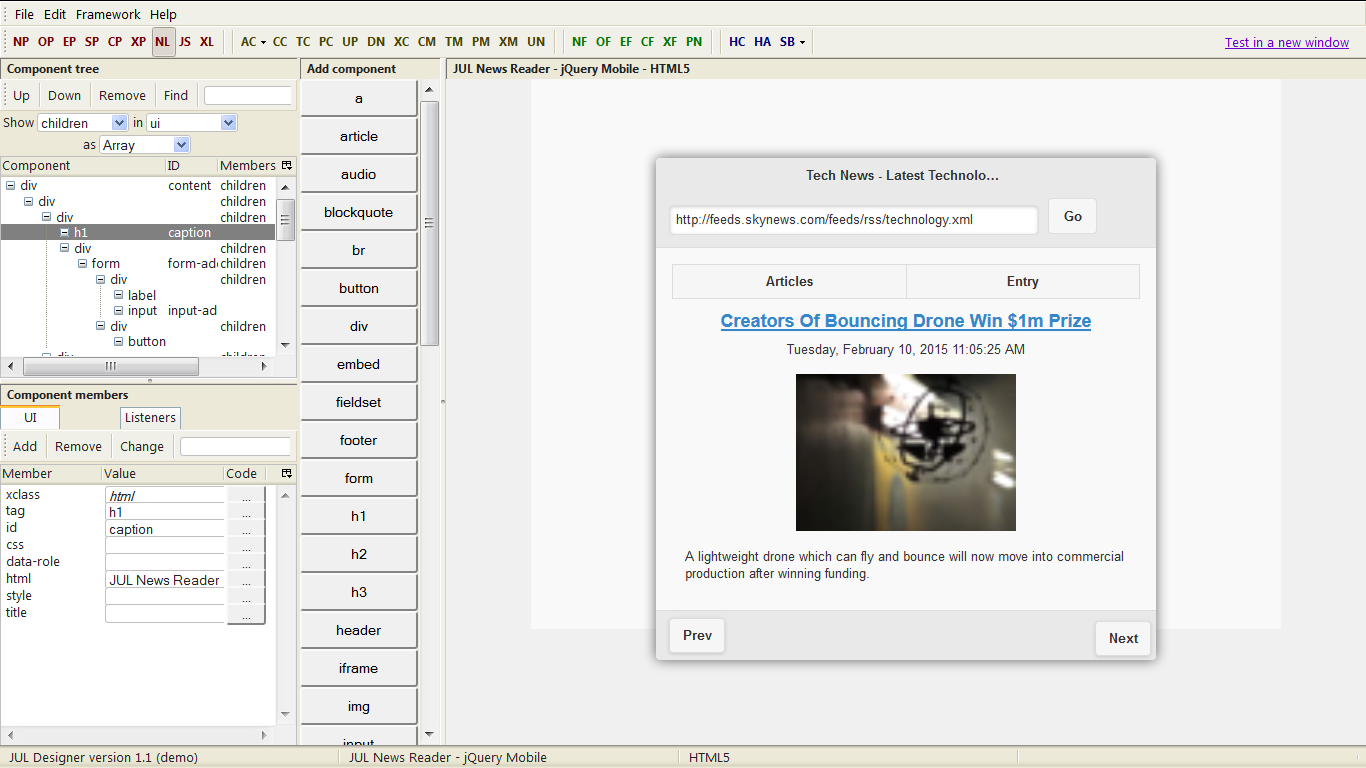Click the NF toolbar icon
The height and width of the screenshot is (768, 1366).
coord(579,41)
